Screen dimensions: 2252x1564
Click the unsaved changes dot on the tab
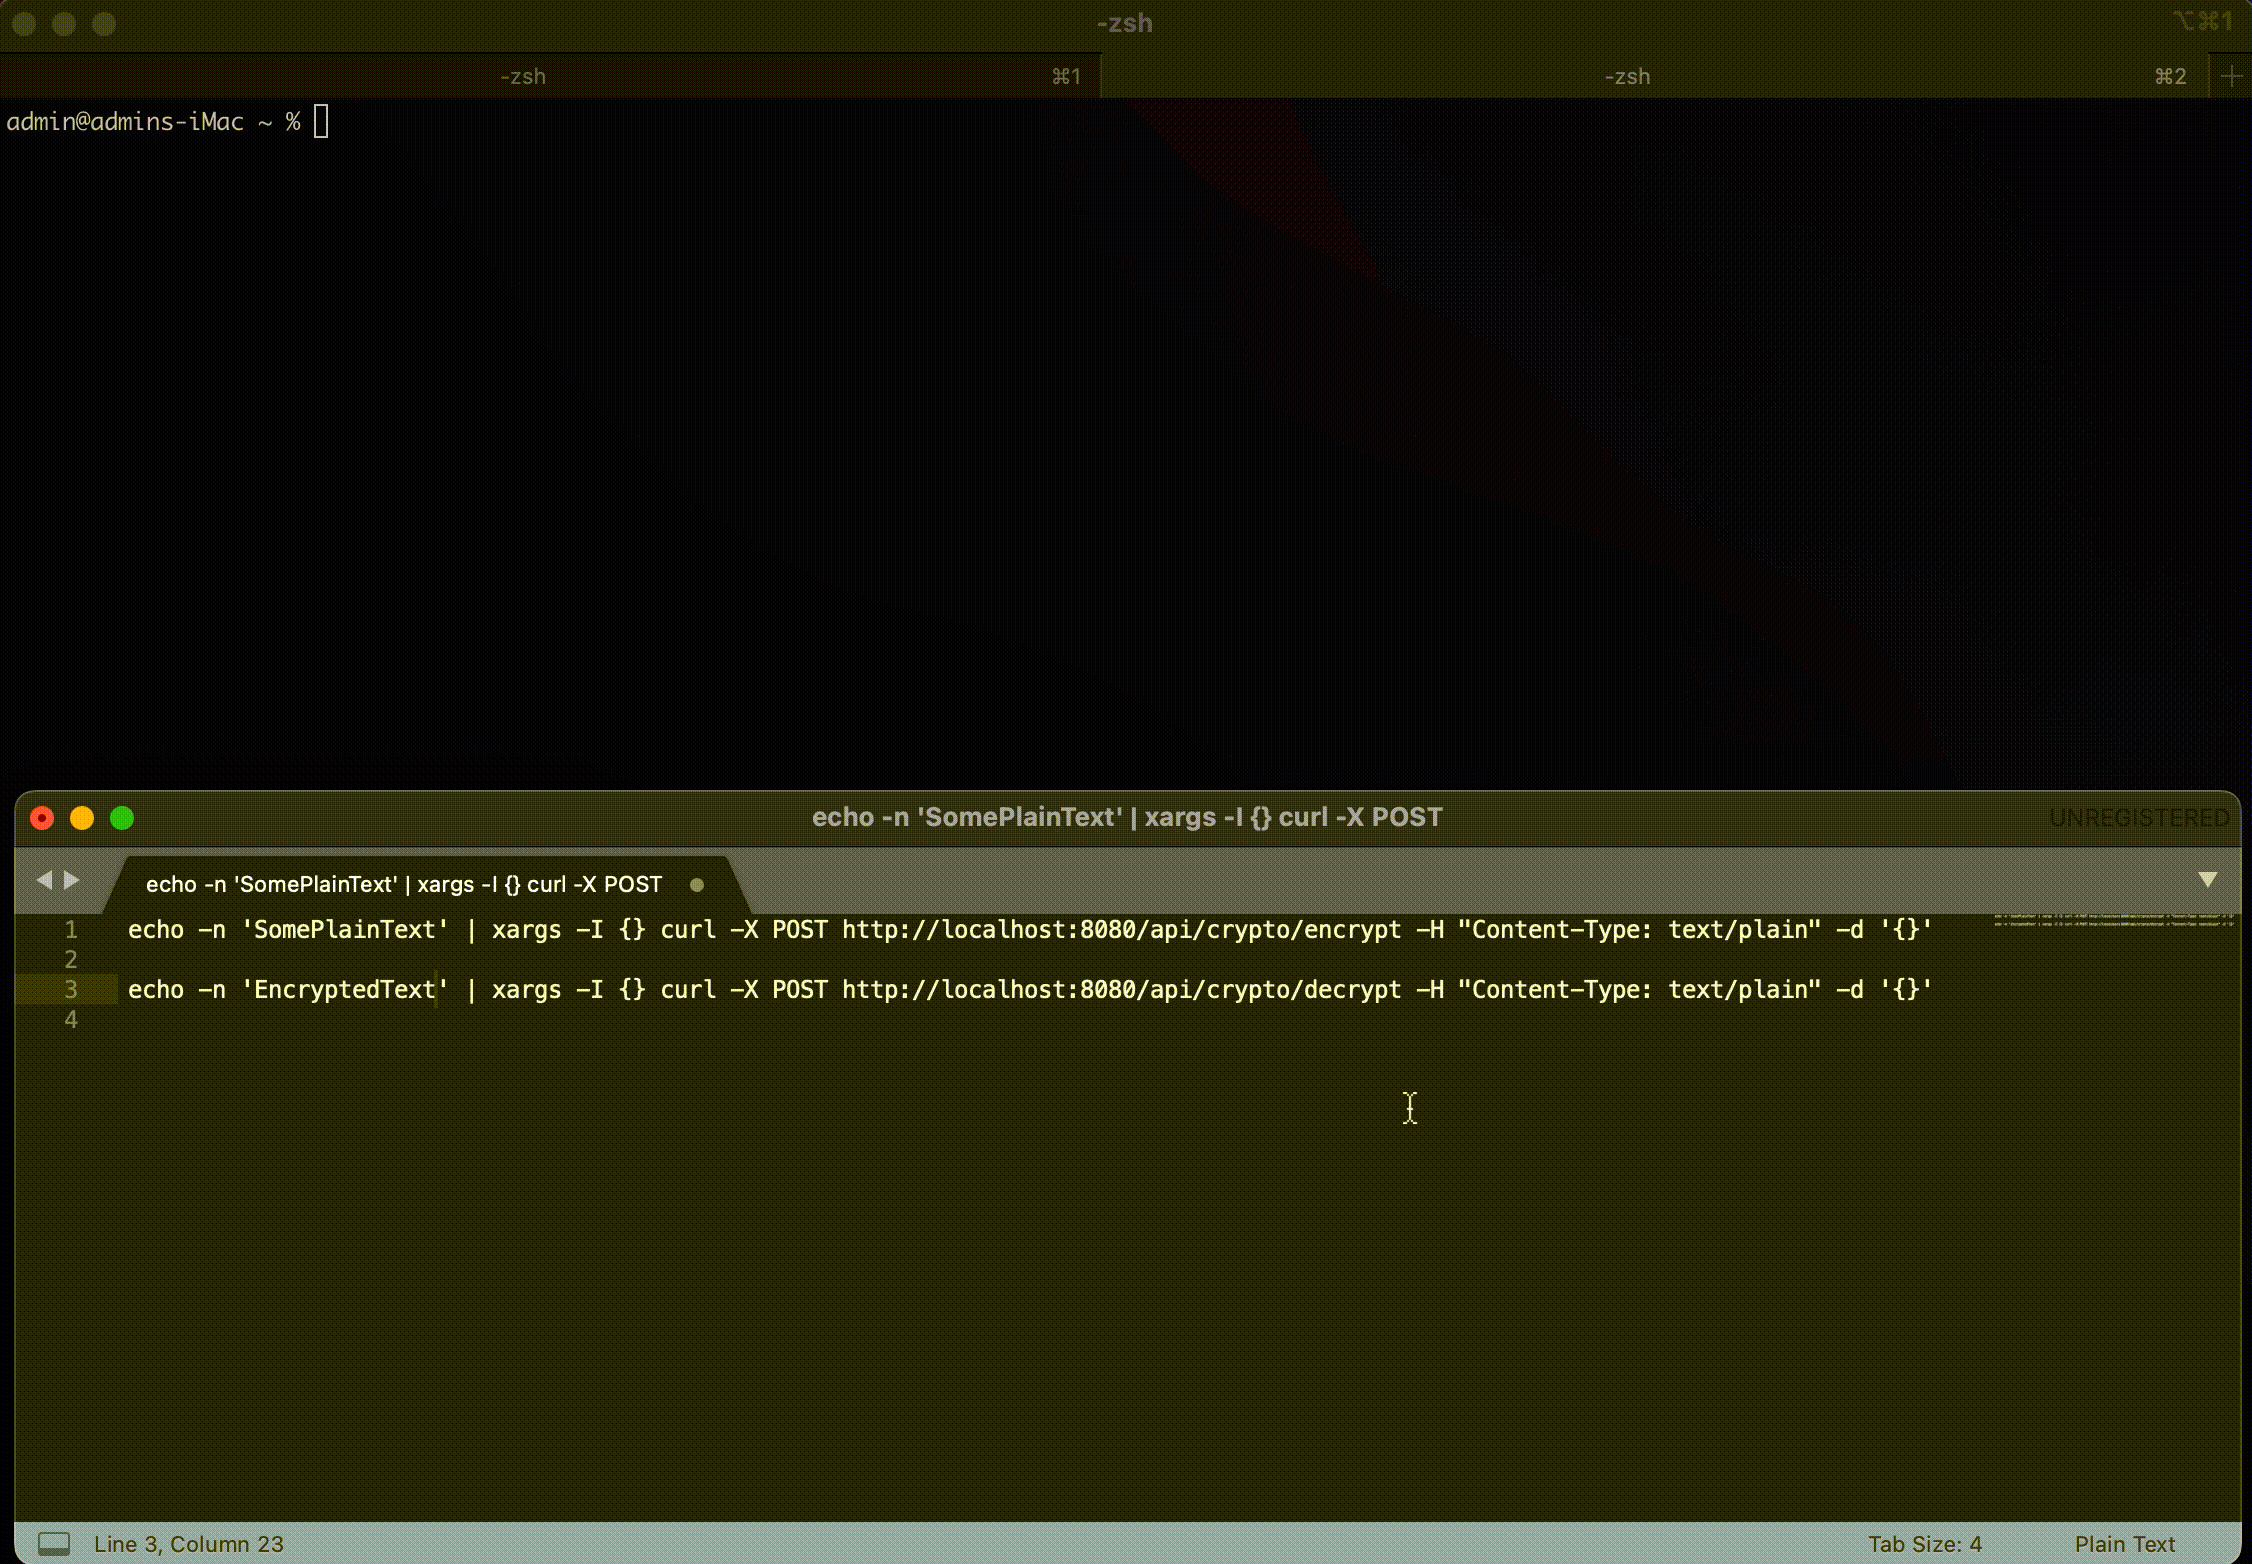pyautogui.click(x=697, y=884)
